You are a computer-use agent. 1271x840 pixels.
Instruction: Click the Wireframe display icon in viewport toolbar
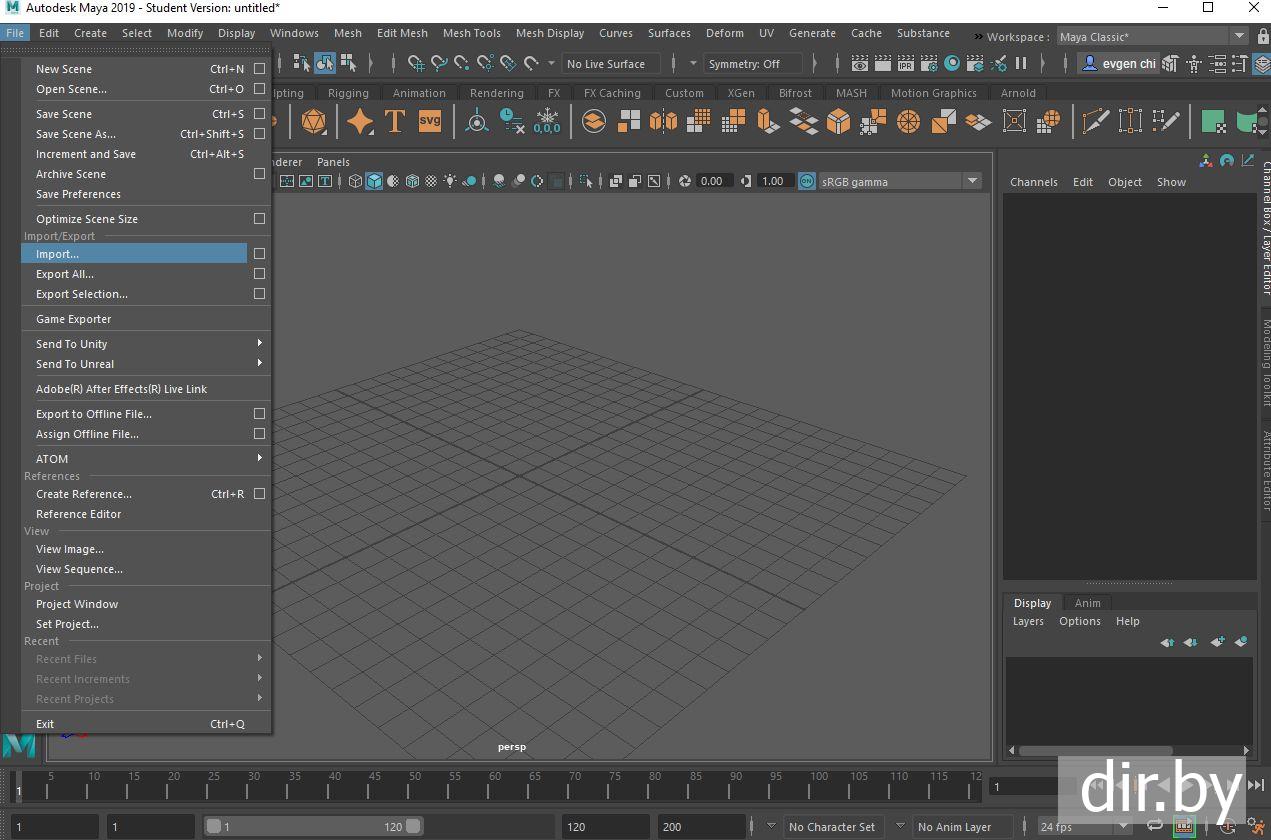pos(355,181)
